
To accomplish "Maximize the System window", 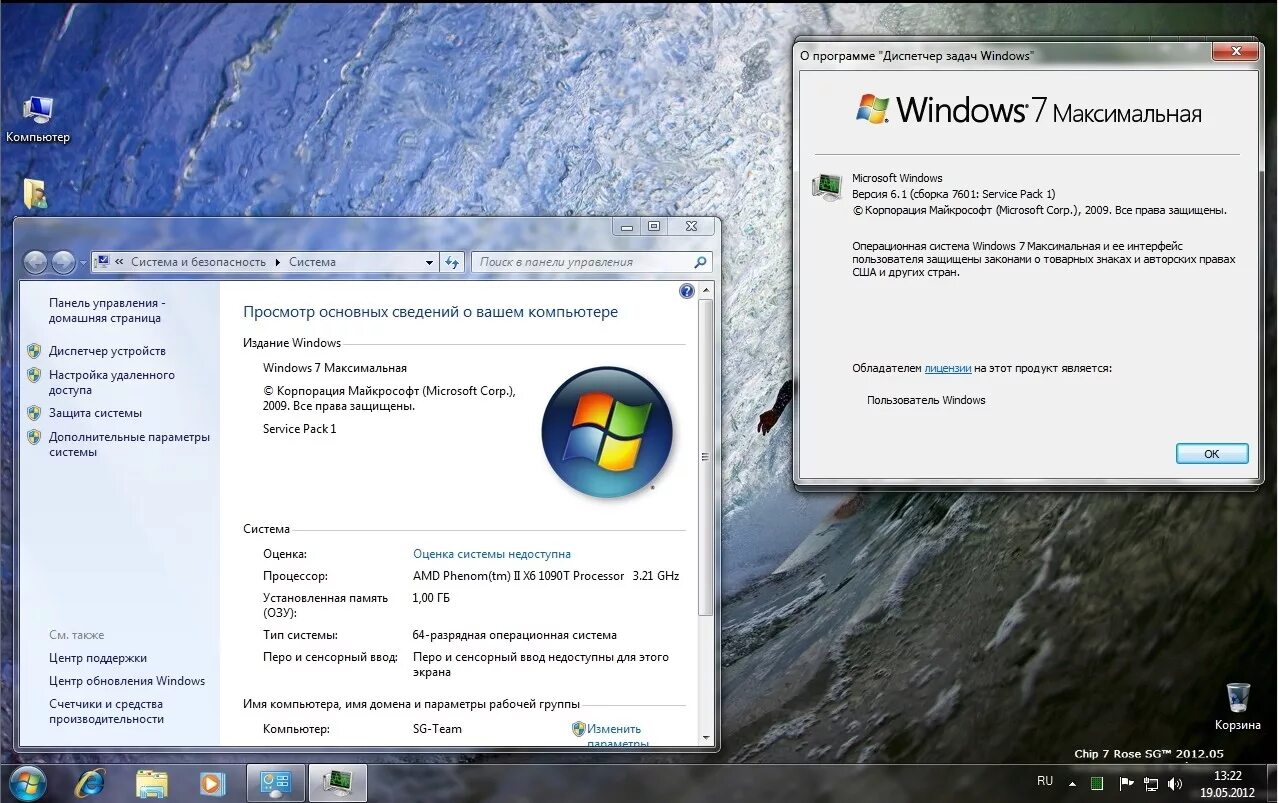I will 654,226.
